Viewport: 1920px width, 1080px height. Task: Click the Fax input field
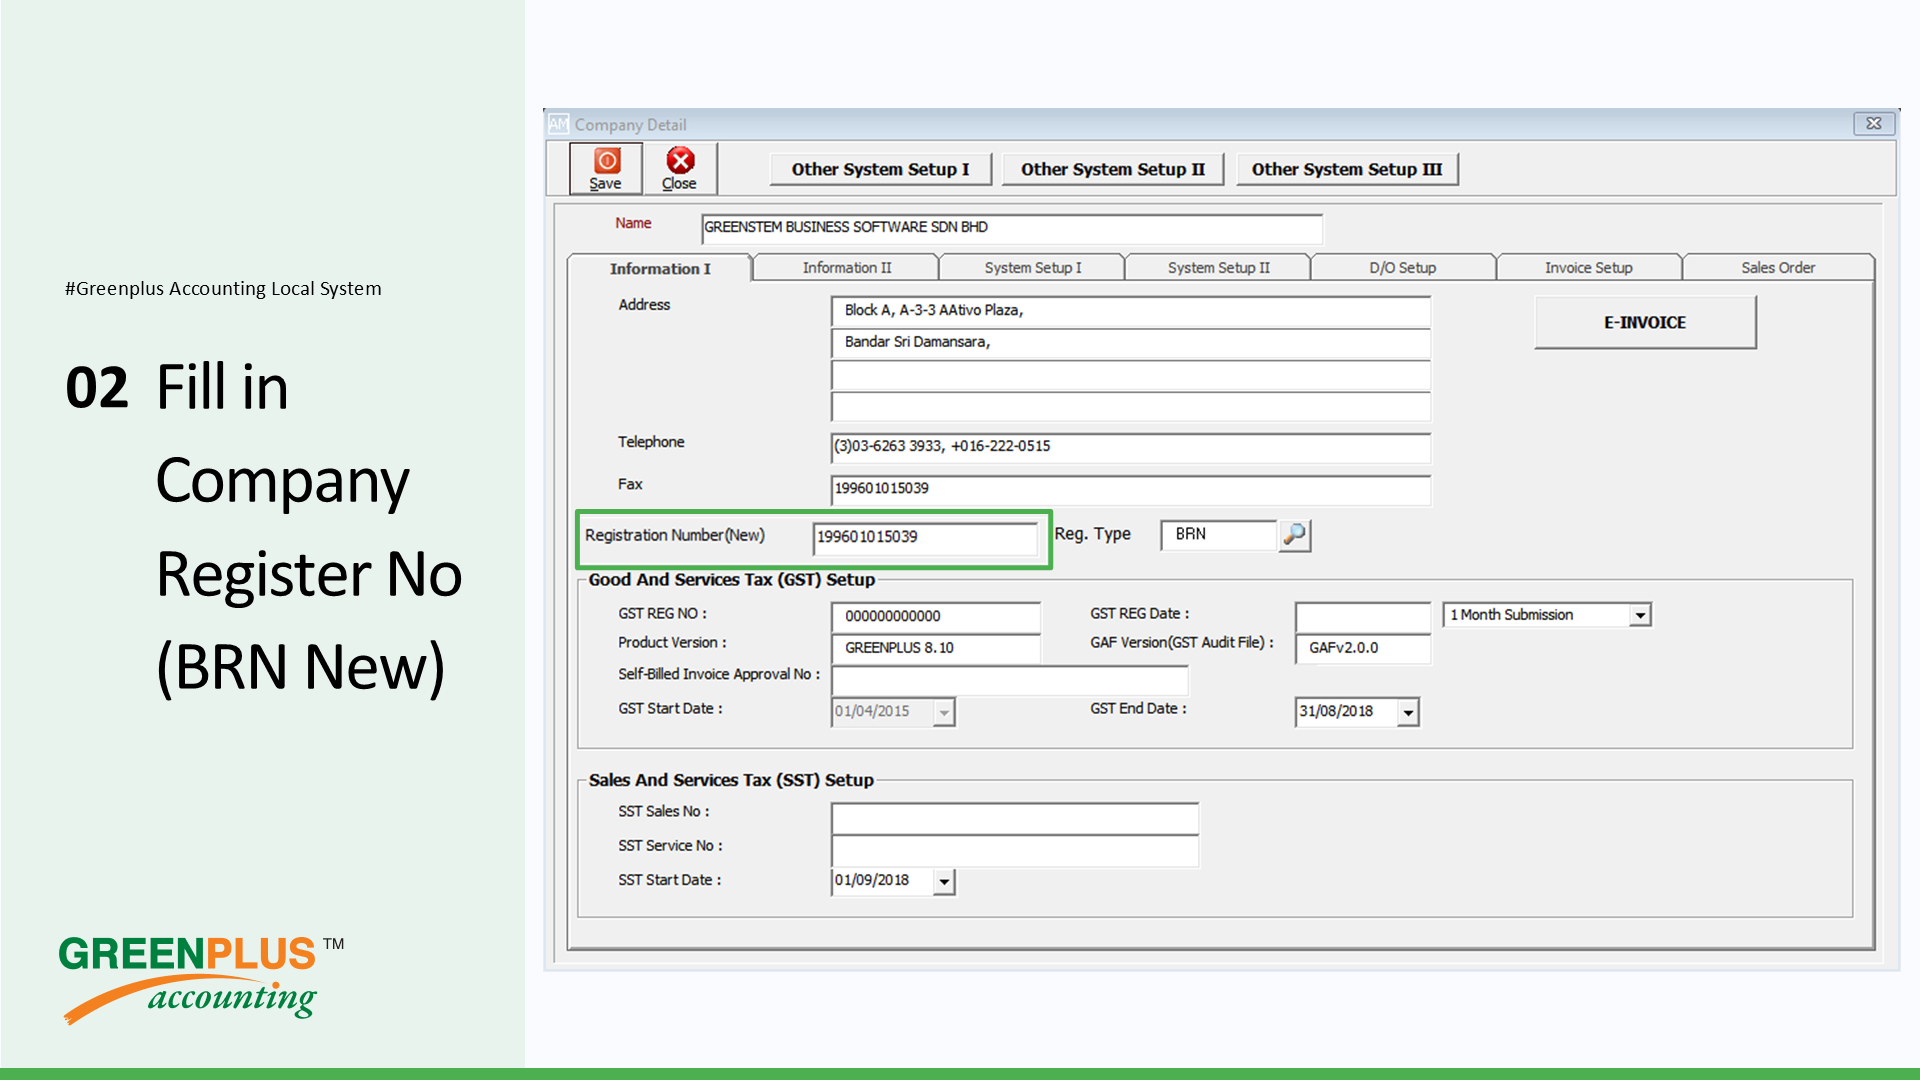click(x=1130, y=489)
